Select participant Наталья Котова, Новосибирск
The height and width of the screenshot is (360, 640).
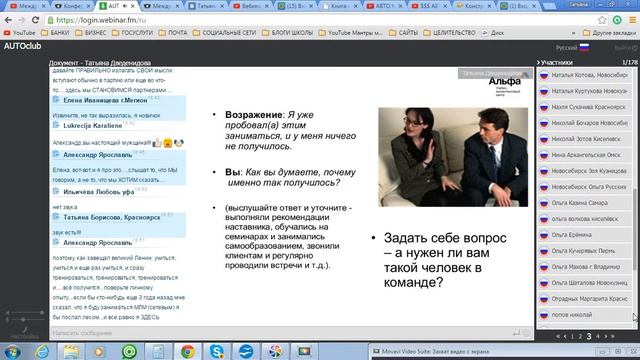click(x=584, y=75)
